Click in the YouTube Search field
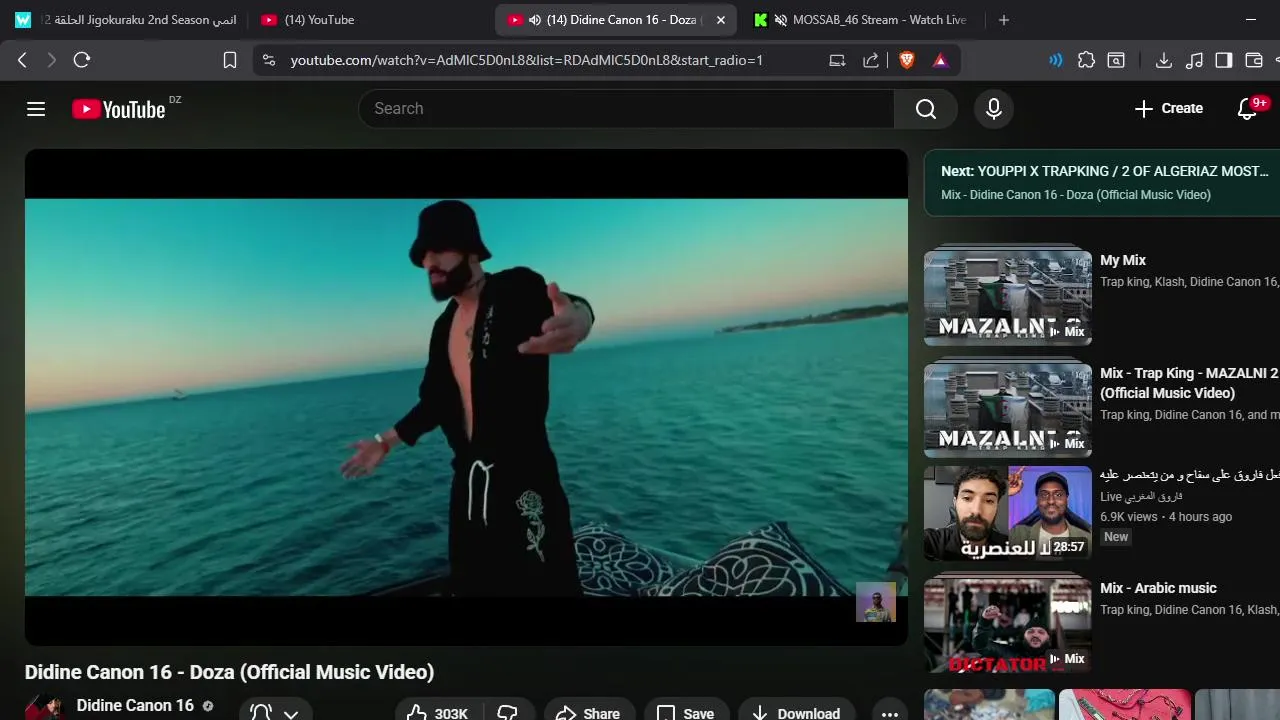Screen dimensions: 1280x720 click(627, 109)
